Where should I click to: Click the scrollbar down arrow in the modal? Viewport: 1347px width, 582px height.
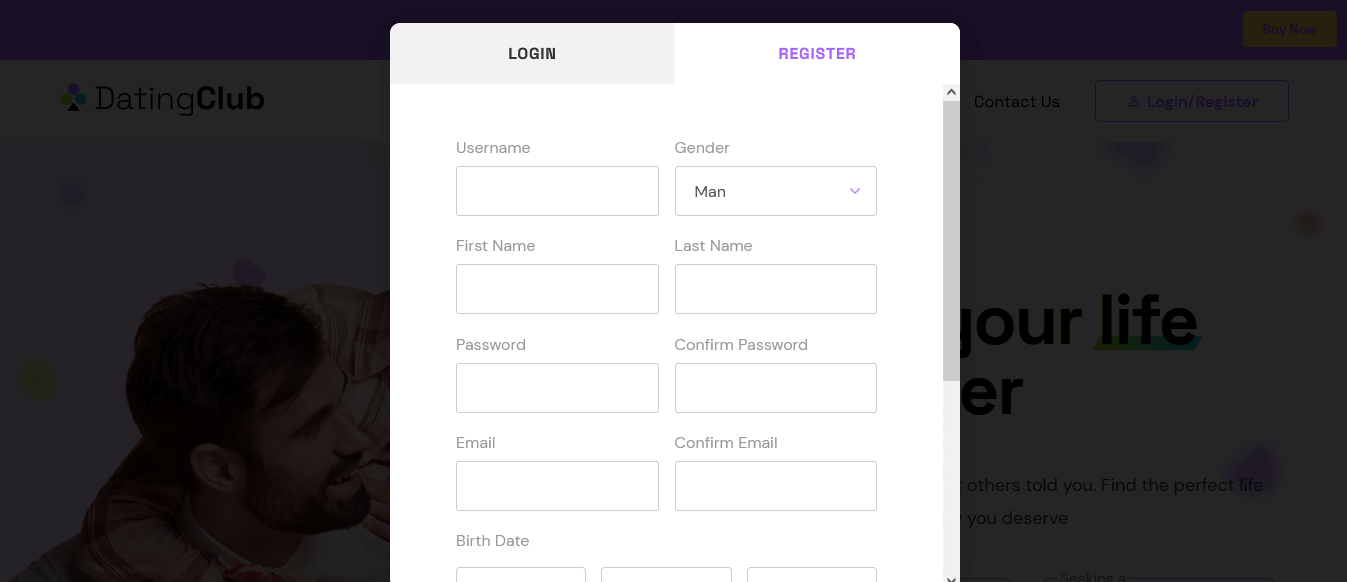(x=951, y=577)
